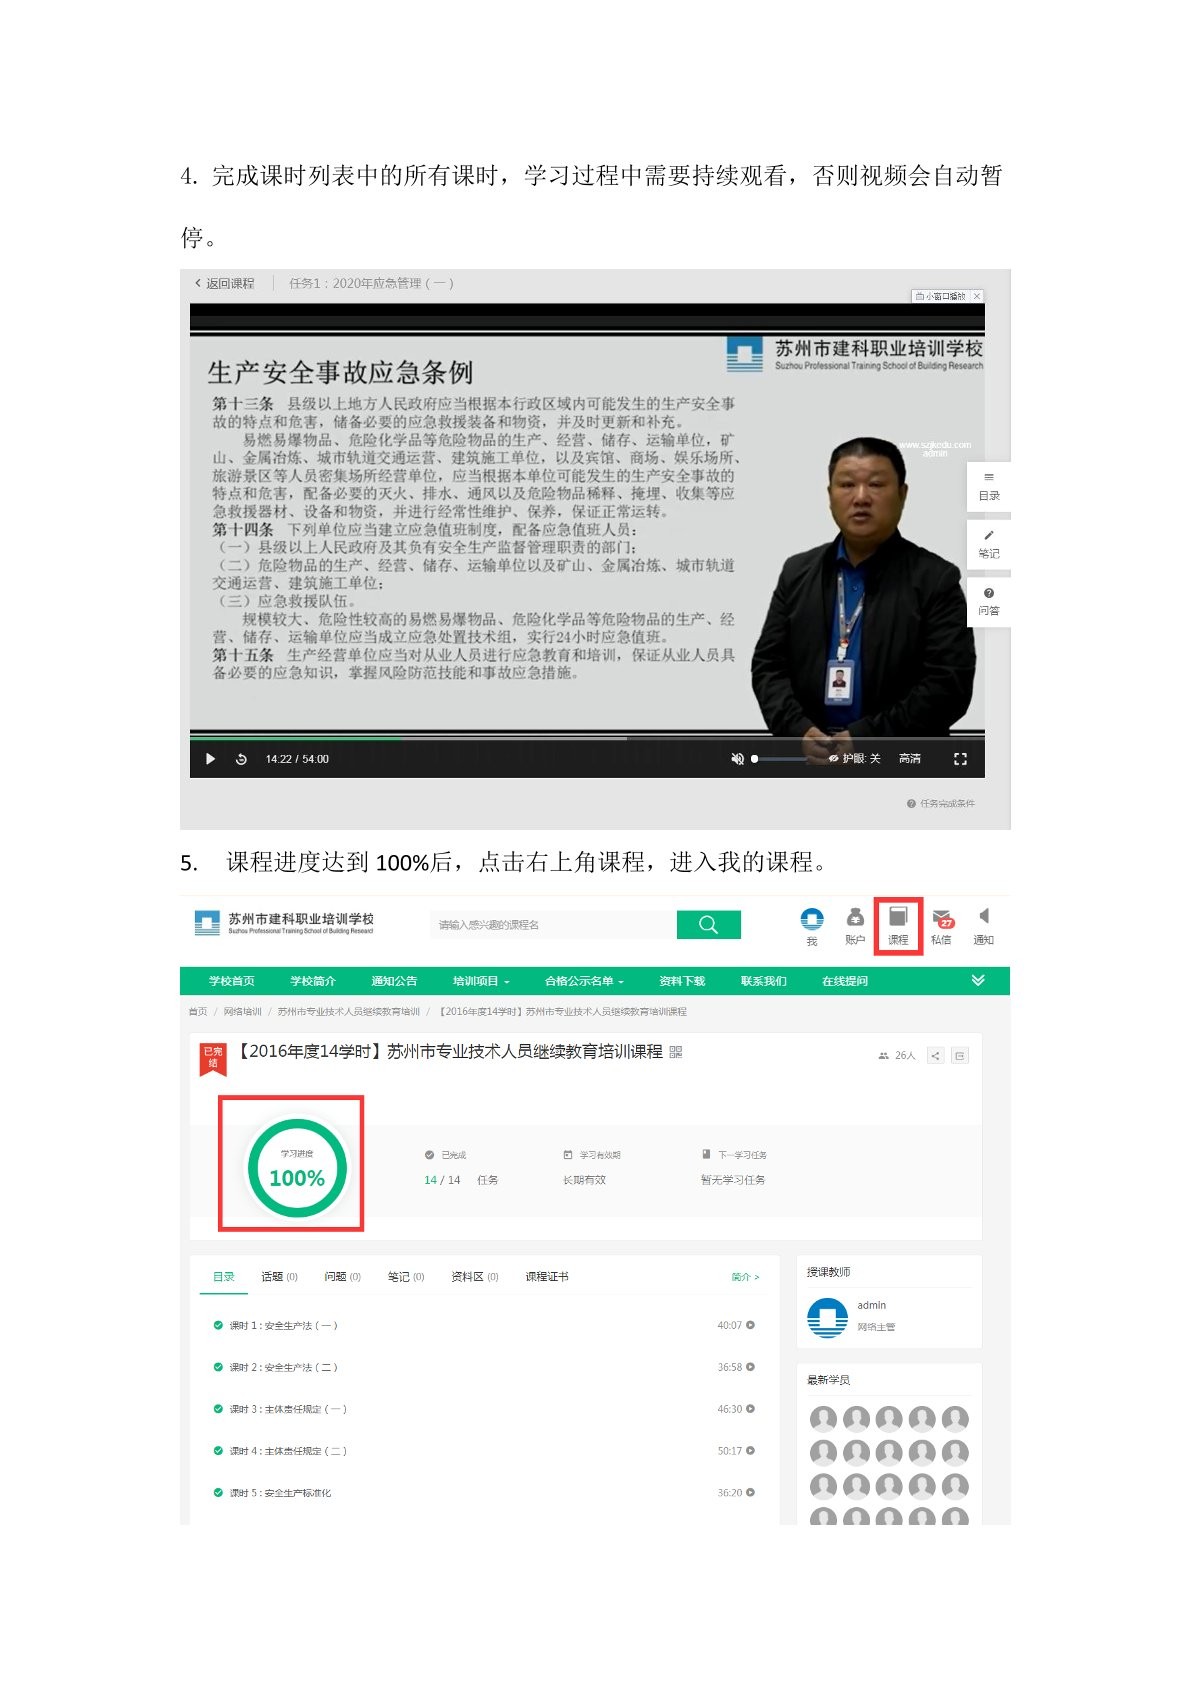Image resolution: width=1190 pixels, height=1683 pixels.
Task: Click the 简介 > link
Action: pyautogui.click(x=746, y=1277)
